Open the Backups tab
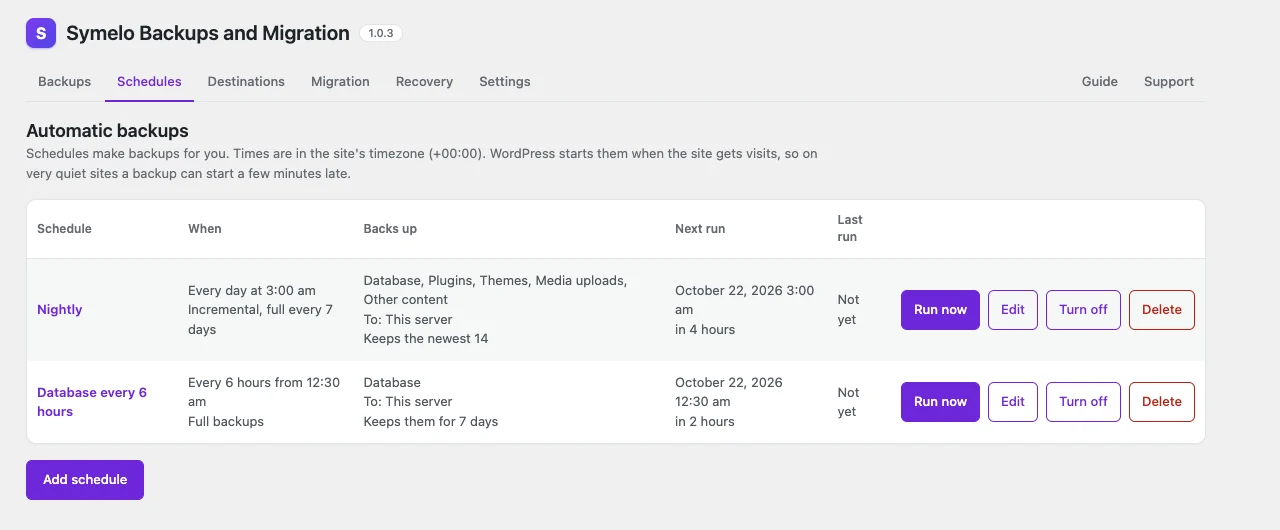1280x530 pixels. click(x=64, y=81)
